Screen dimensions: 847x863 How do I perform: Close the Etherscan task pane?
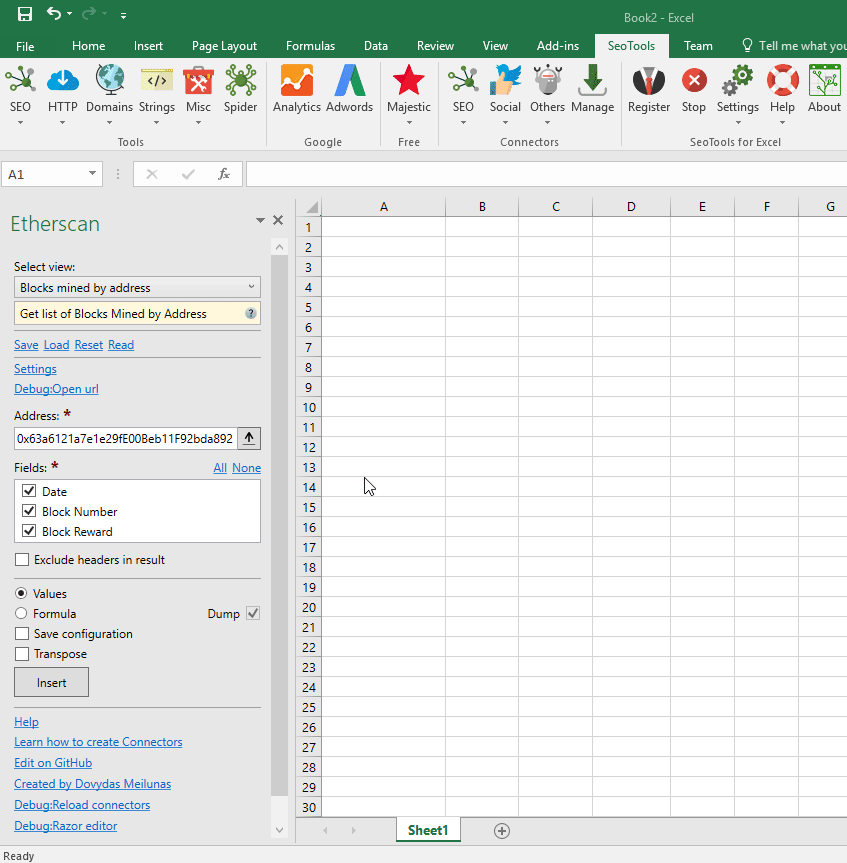click(278, 220)
